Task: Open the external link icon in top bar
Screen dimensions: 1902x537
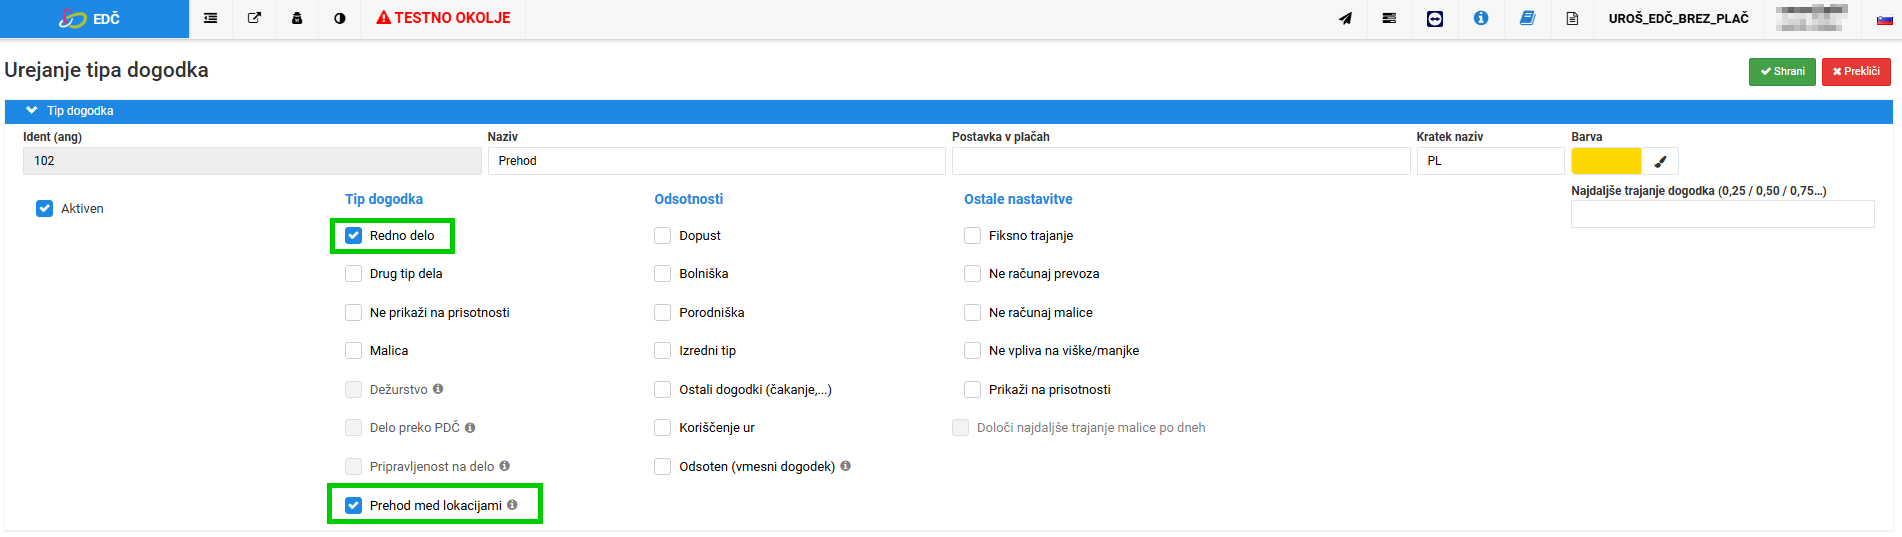Action: (x=254, y=18)
